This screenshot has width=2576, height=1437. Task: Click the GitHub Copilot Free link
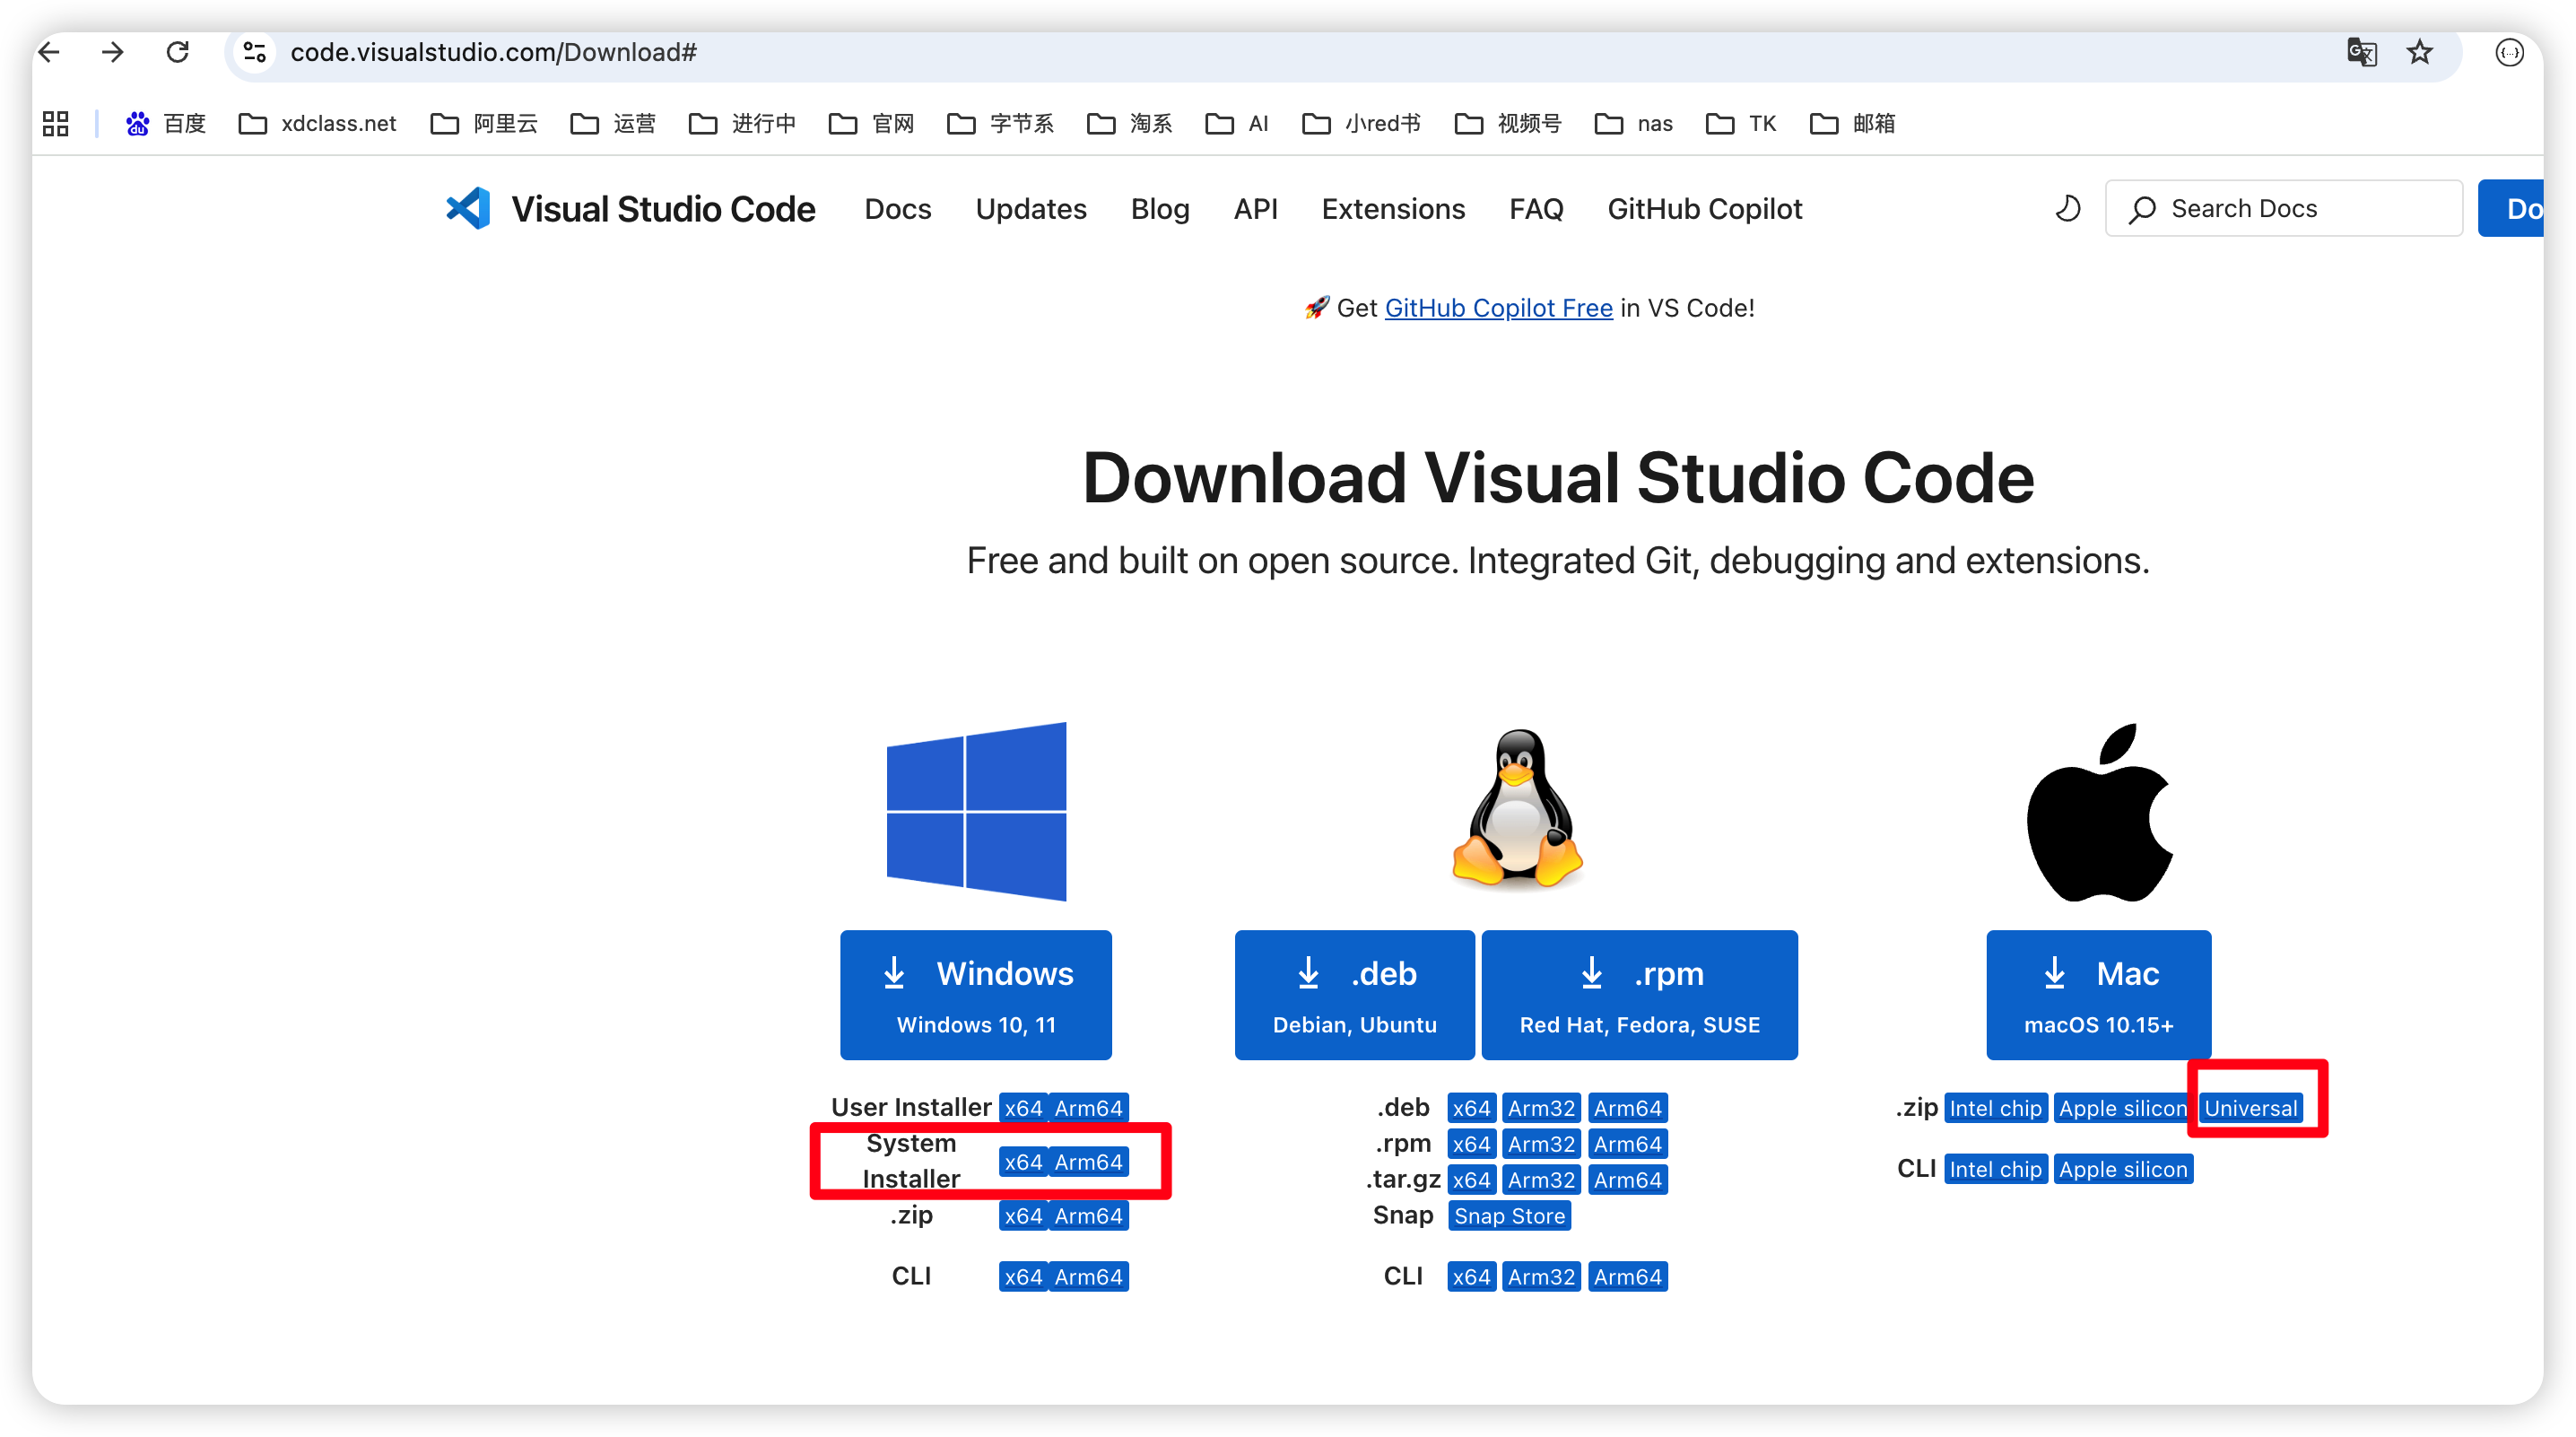coord(1498,308)
